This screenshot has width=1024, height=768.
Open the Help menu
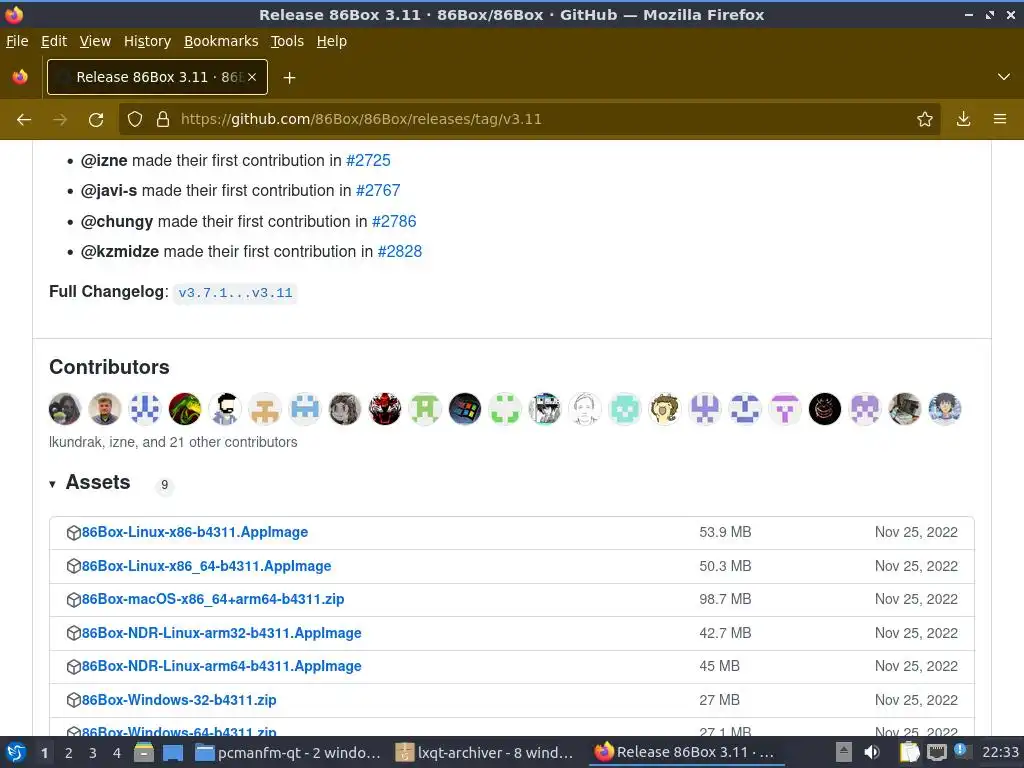(x=332, y=41)
